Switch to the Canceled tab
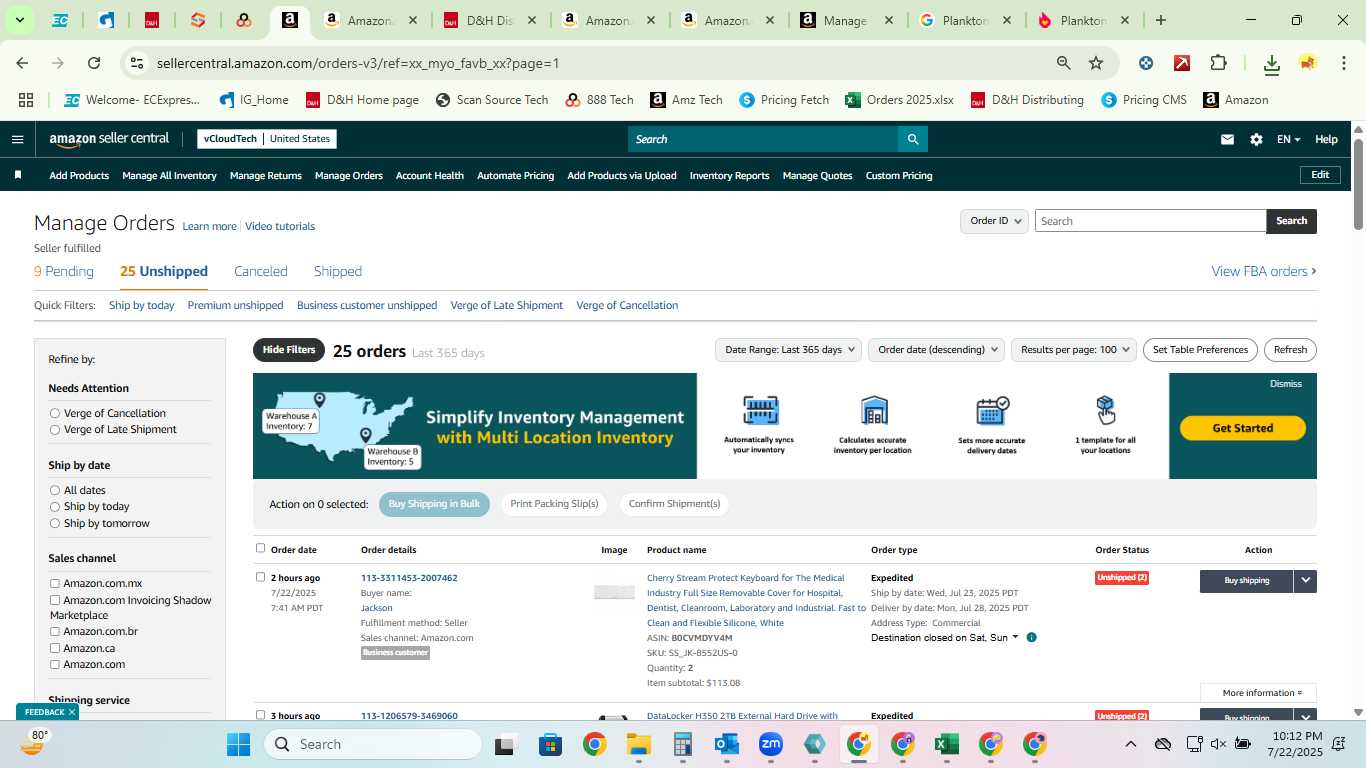 [x=261, y=271]
